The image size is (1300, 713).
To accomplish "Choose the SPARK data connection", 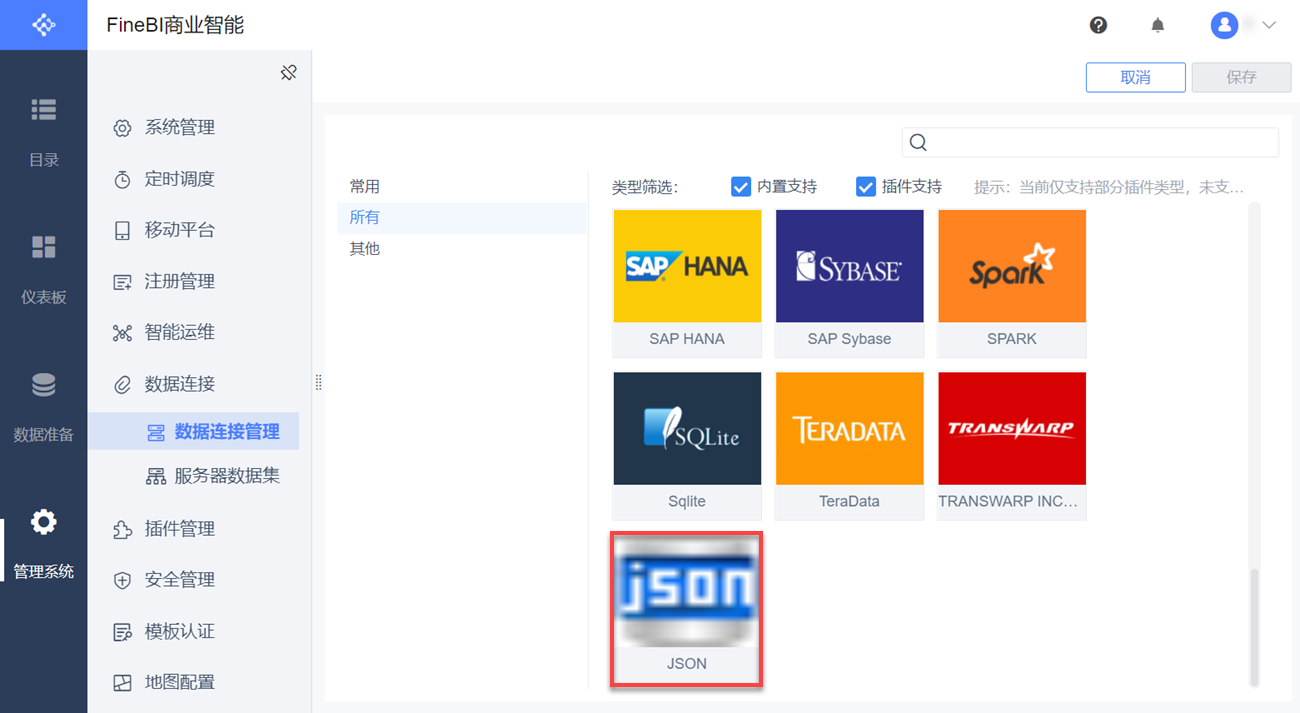I will 1012,283.
